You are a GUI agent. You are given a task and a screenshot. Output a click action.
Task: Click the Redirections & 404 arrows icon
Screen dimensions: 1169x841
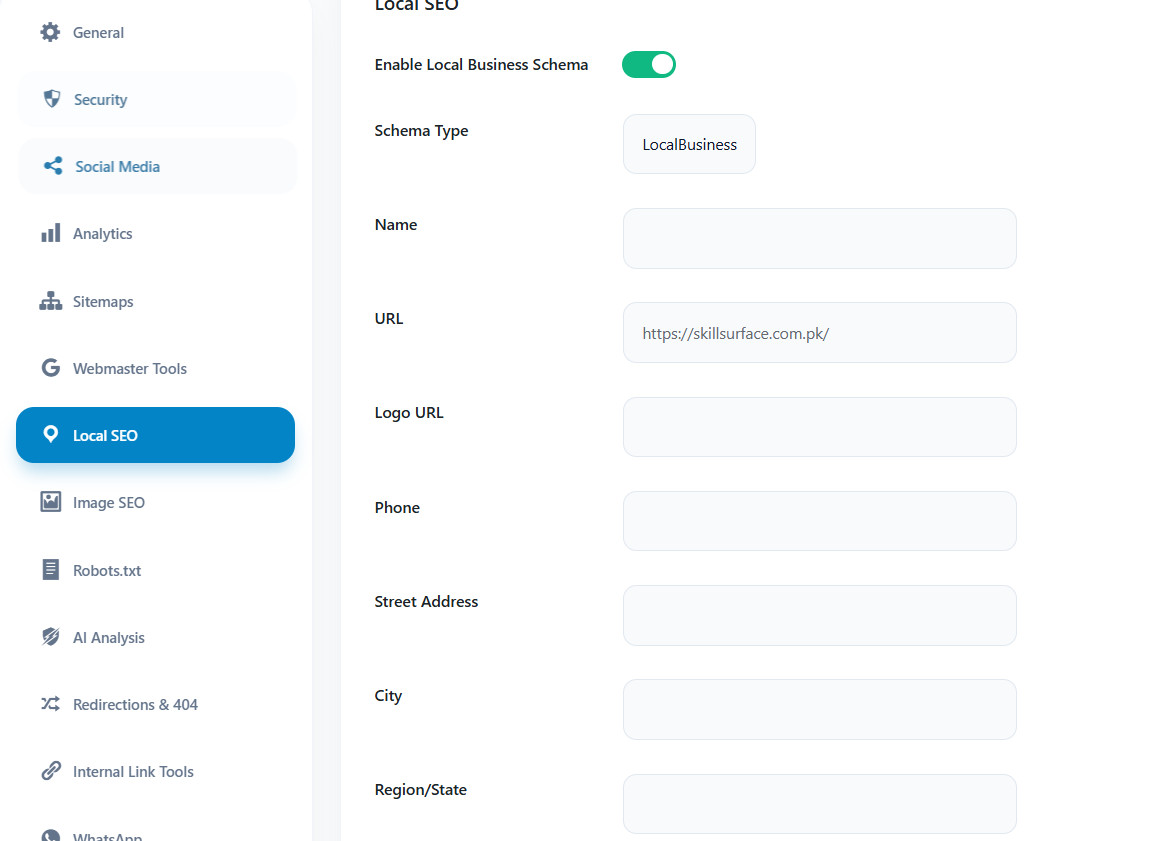49,704
